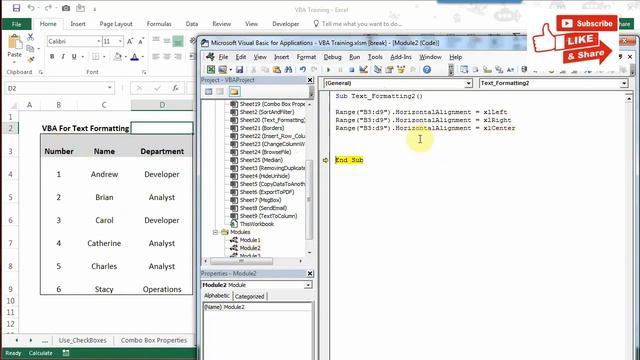Screen dimensions: 640x360
Task: Select Sheet21 (Borders) in the project tree
Action: (262, 128)
